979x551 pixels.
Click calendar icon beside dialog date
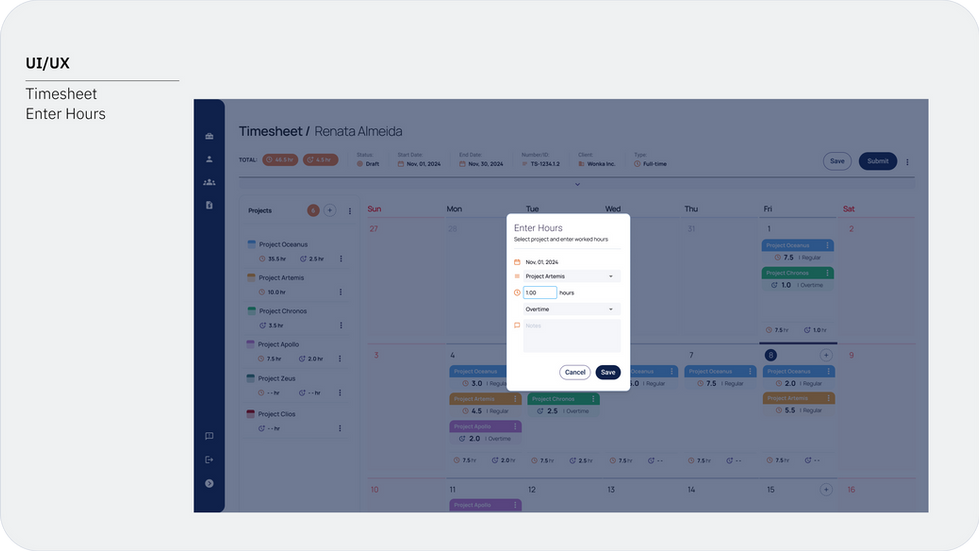coord(517,262)
